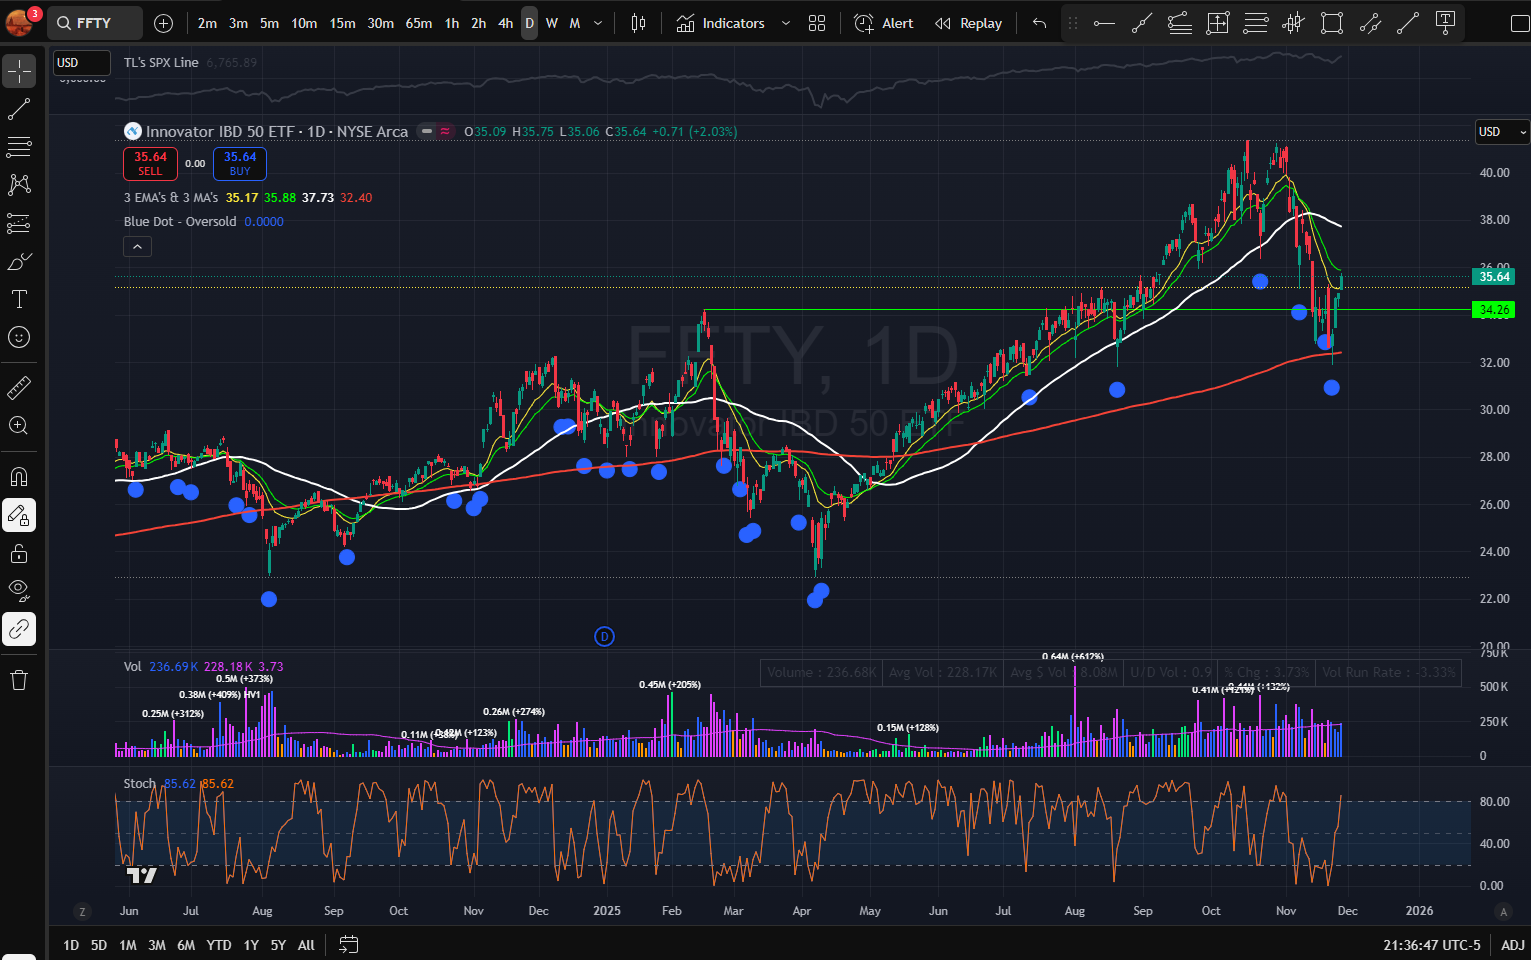This screenshot has height=960, width=1531.
Task: Toggle stay in drawing mode
Action: click(19, 515)
